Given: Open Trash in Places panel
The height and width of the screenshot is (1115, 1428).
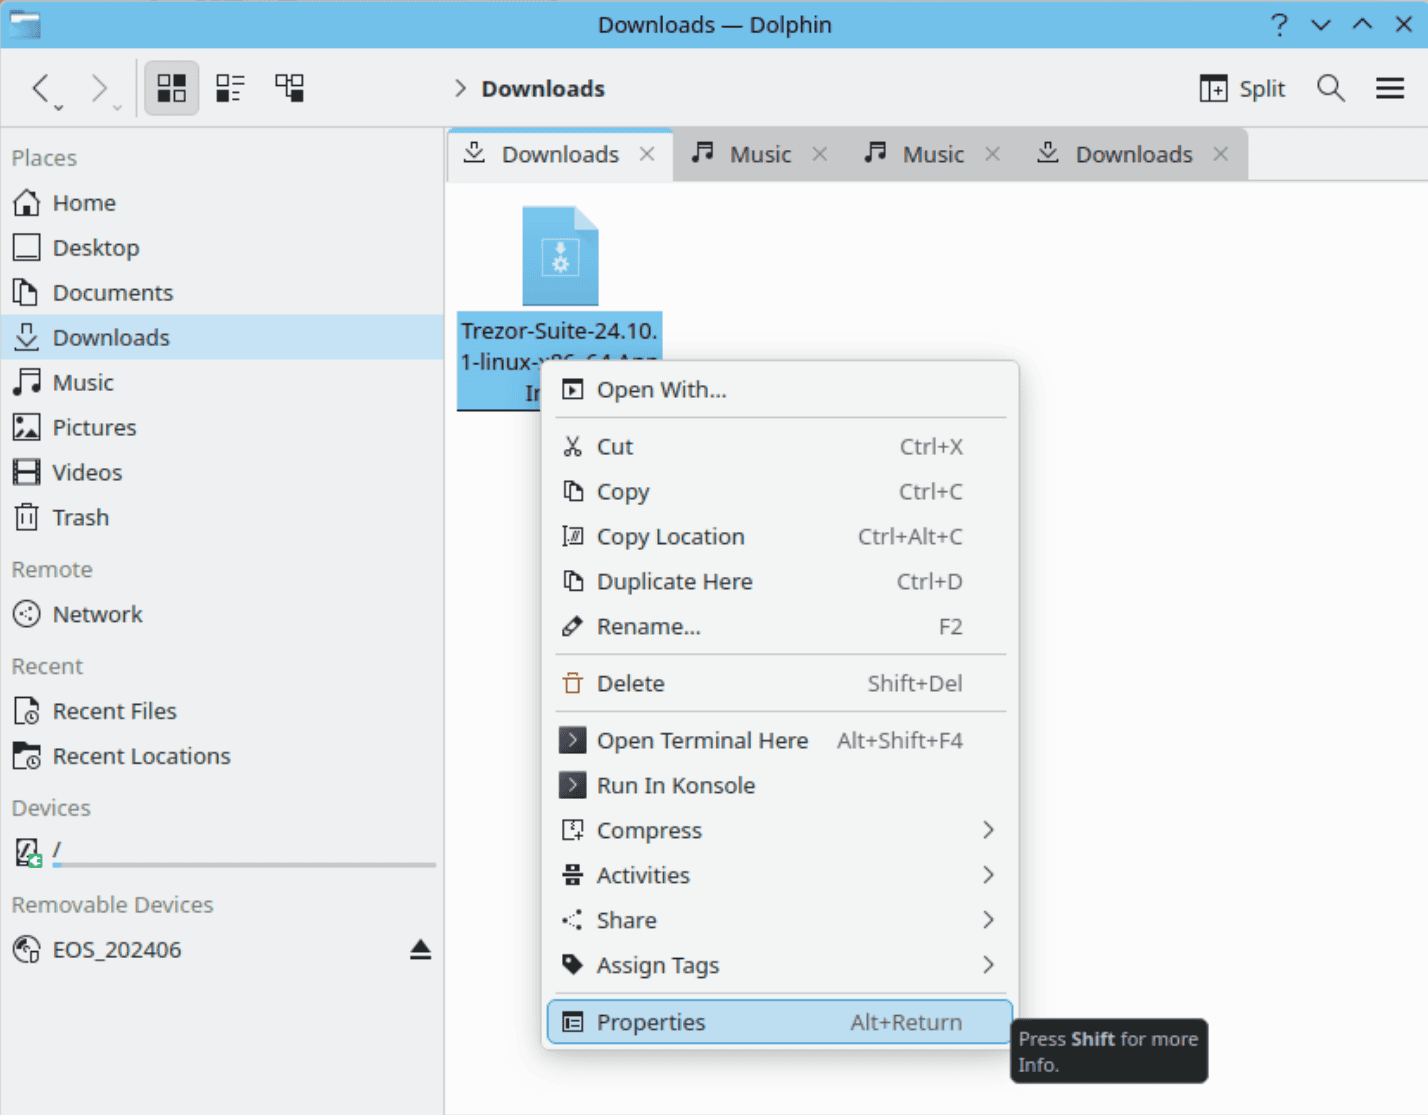Looking at the screenshot, I should [222, 518].
